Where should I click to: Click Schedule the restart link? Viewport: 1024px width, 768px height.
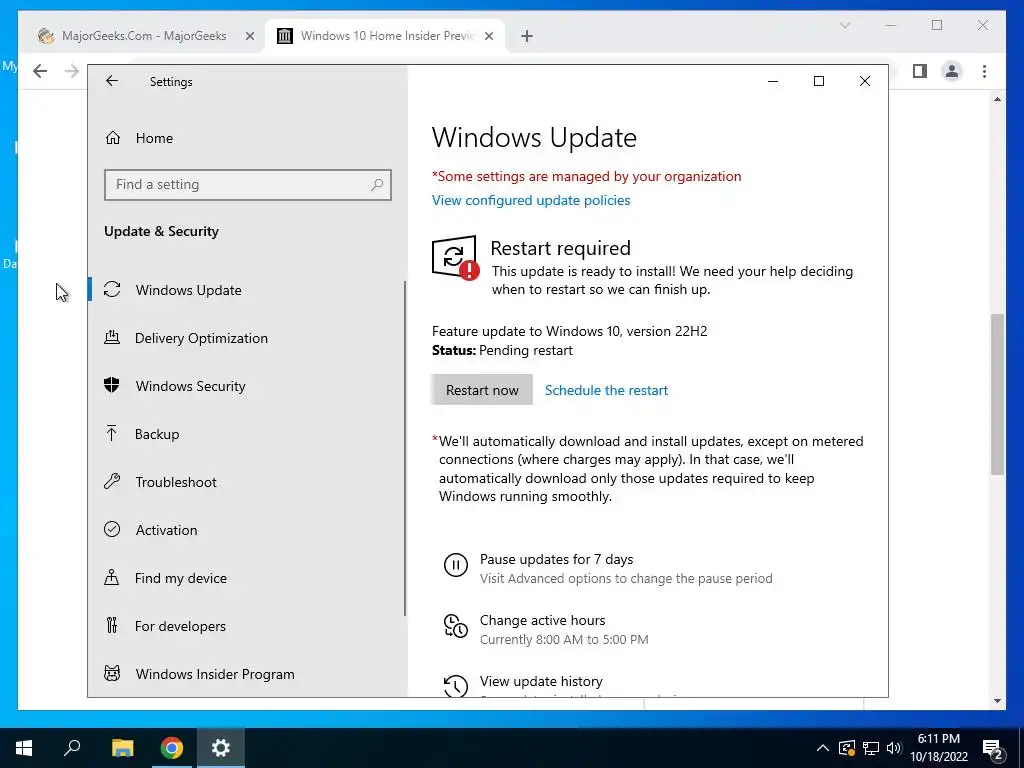[x=606, y=390]
